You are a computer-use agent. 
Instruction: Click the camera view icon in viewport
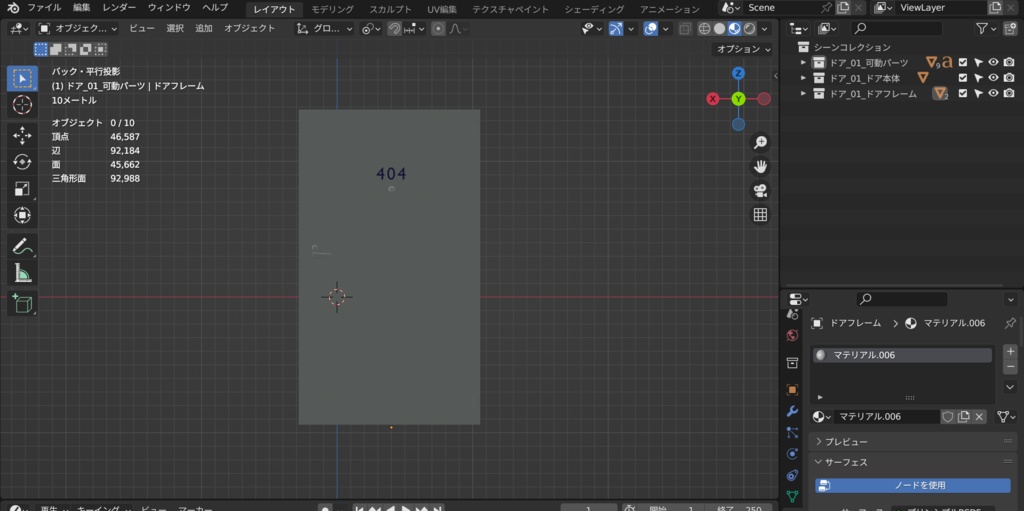coord(760,190)
